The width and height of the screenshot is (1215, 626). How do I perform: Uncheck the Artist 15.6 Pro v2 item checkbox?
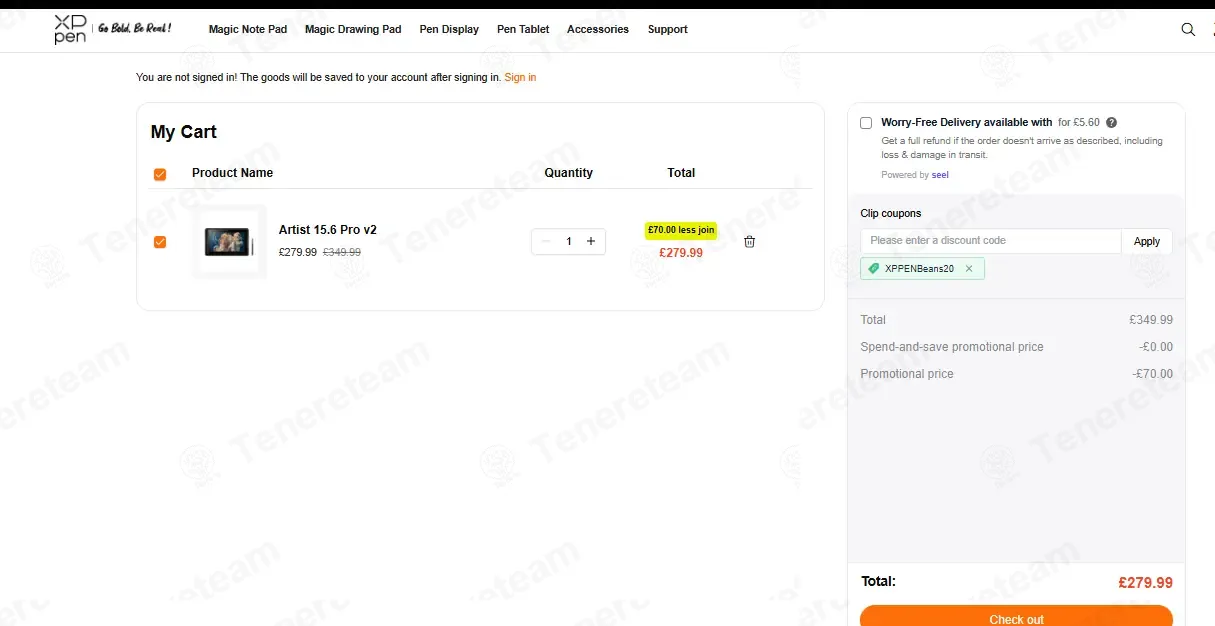pyautogui.click(x=160, y=242)
